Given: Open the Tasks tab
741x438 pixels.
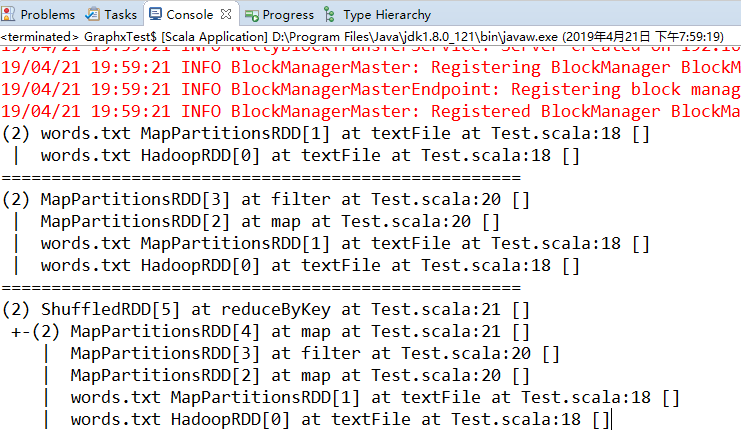Looking at the screenshot, I should [x=120, y=15].
